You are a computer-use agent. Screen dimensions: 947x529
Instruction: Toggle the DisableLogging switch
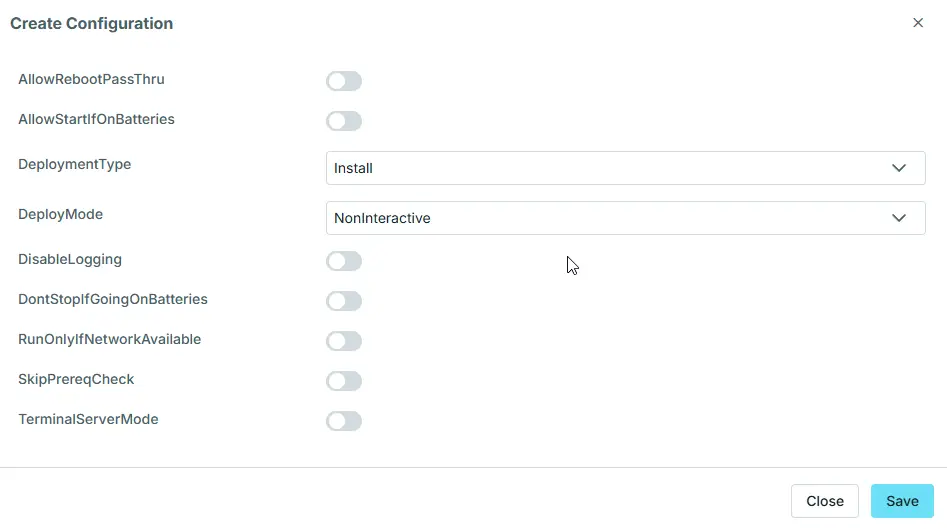[344, 261]
